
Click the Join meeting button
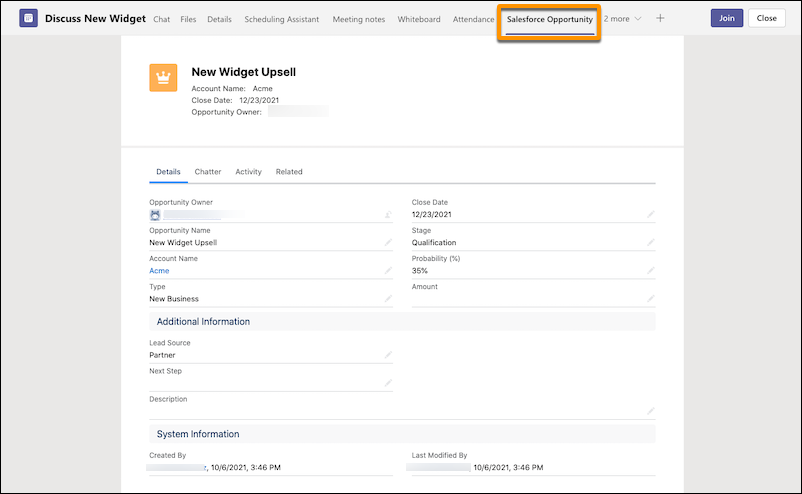tap(727, 18)
